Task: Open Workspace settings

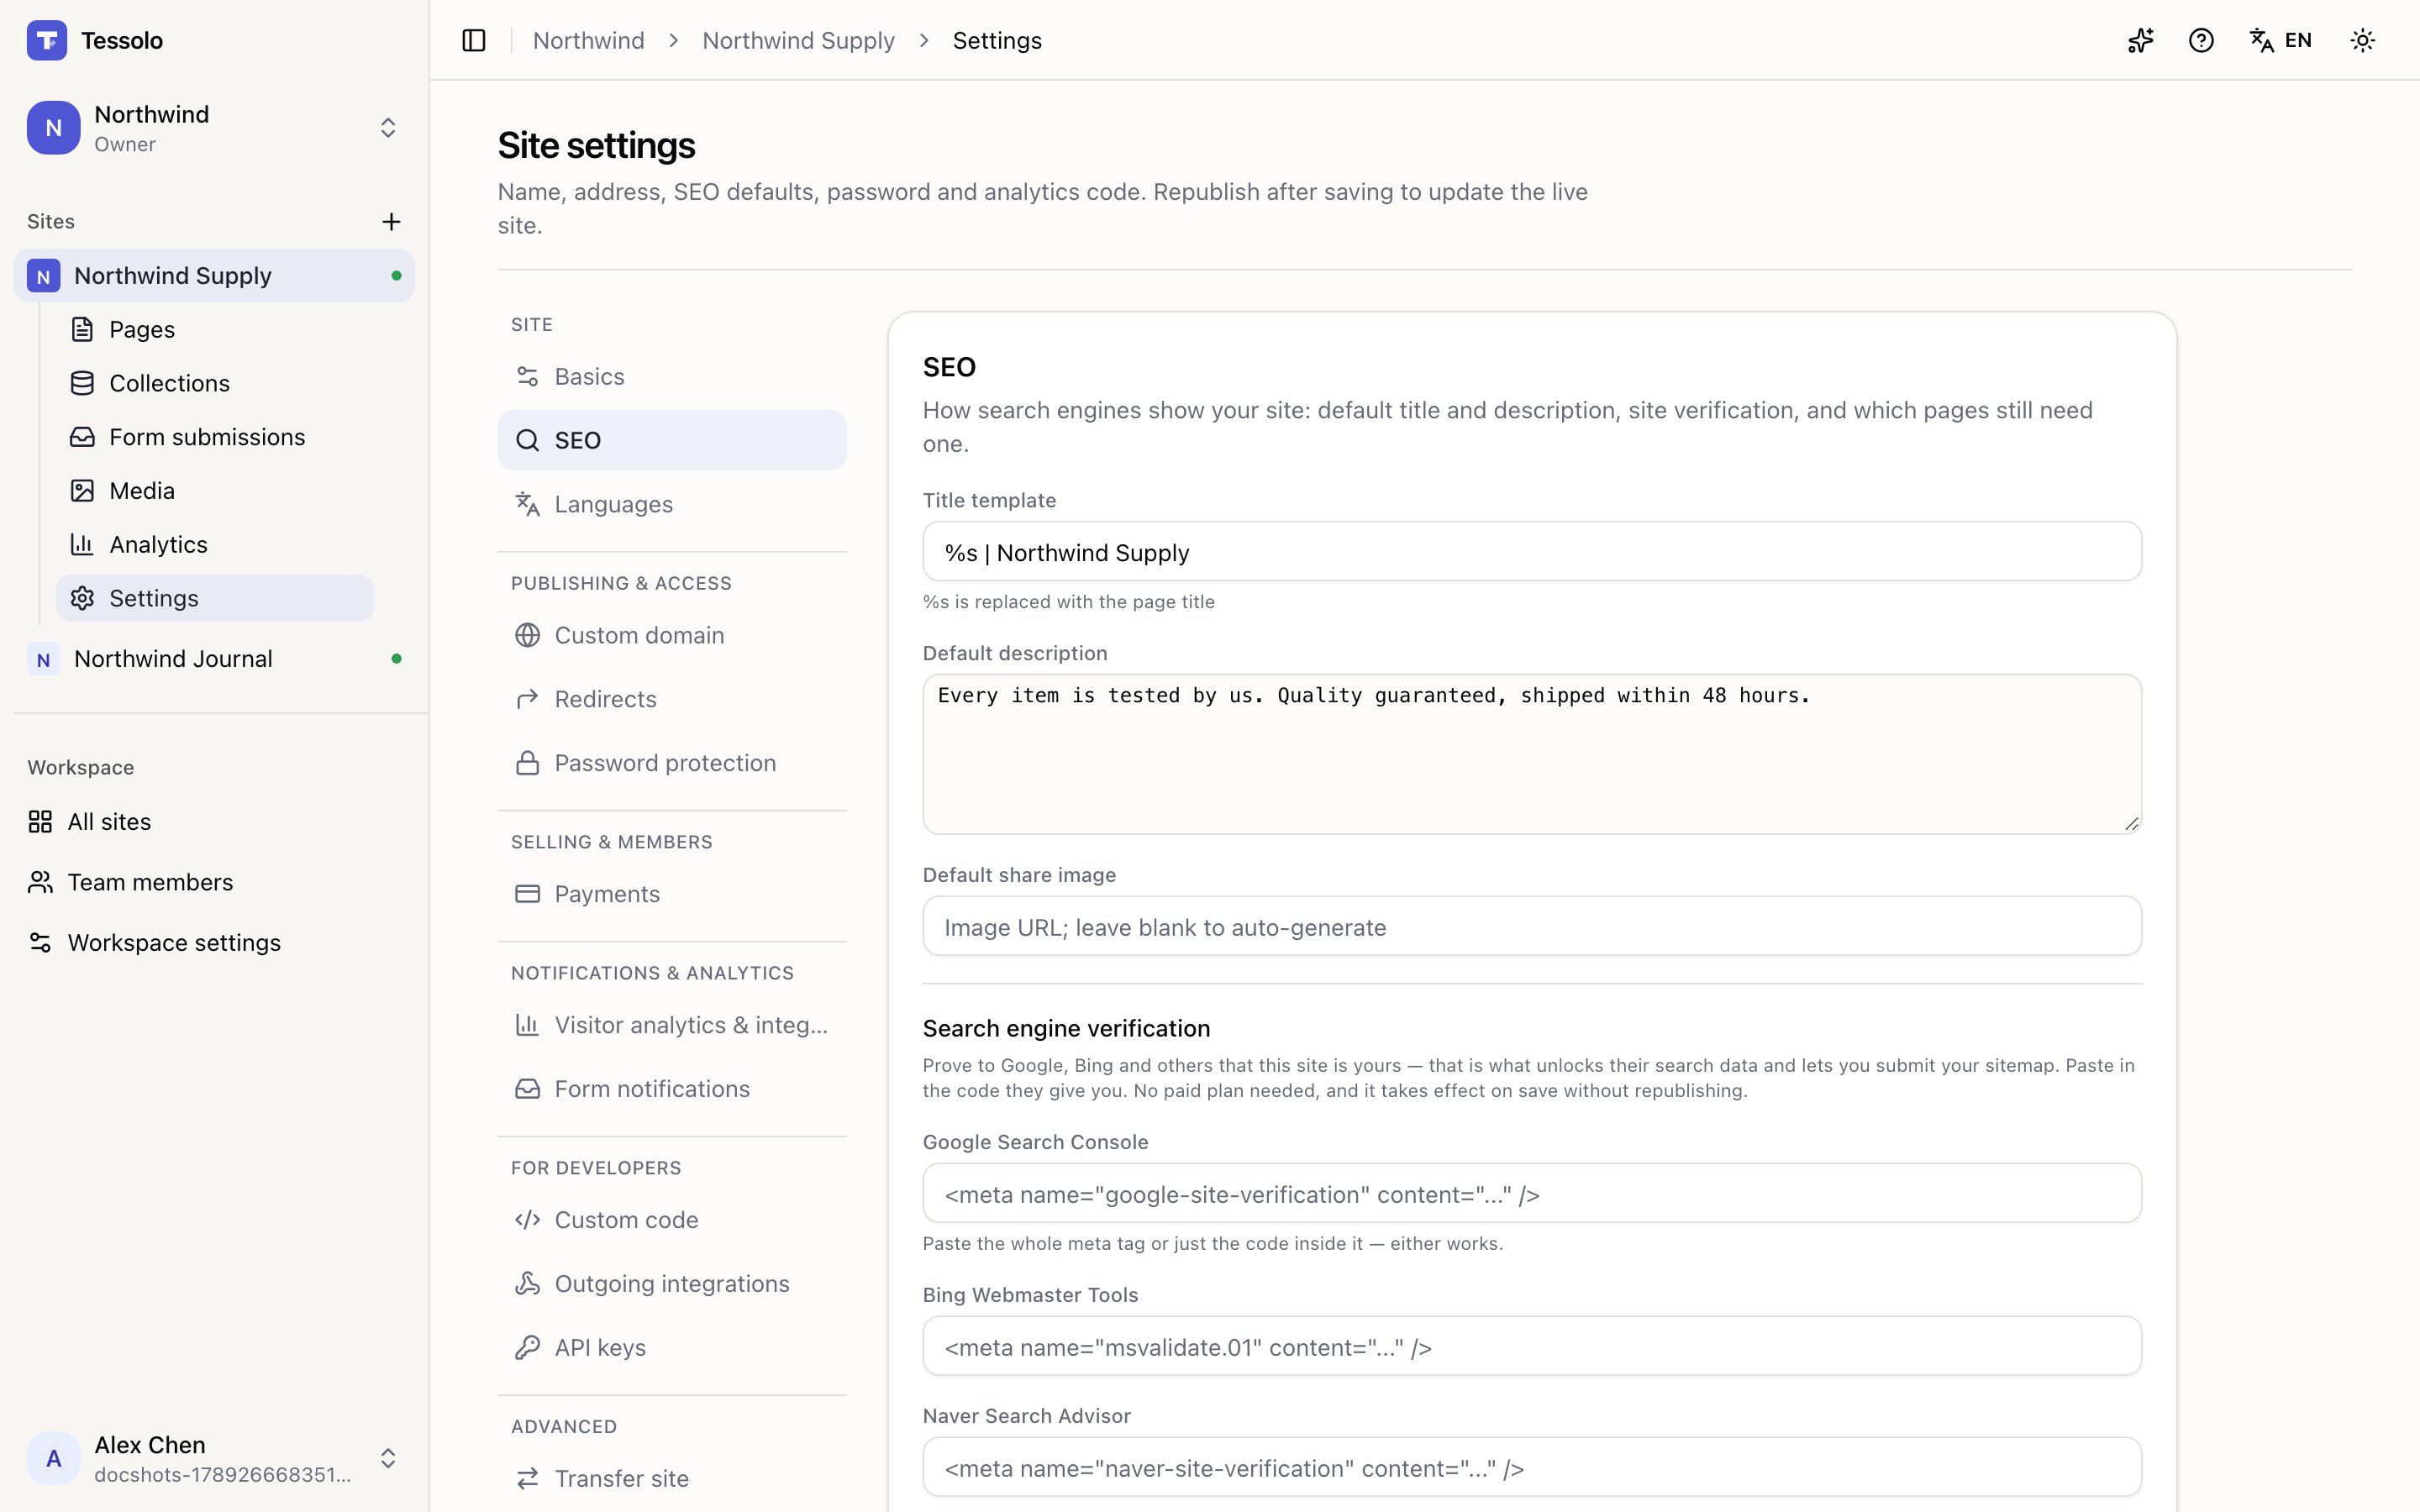Action: [214, 943]
